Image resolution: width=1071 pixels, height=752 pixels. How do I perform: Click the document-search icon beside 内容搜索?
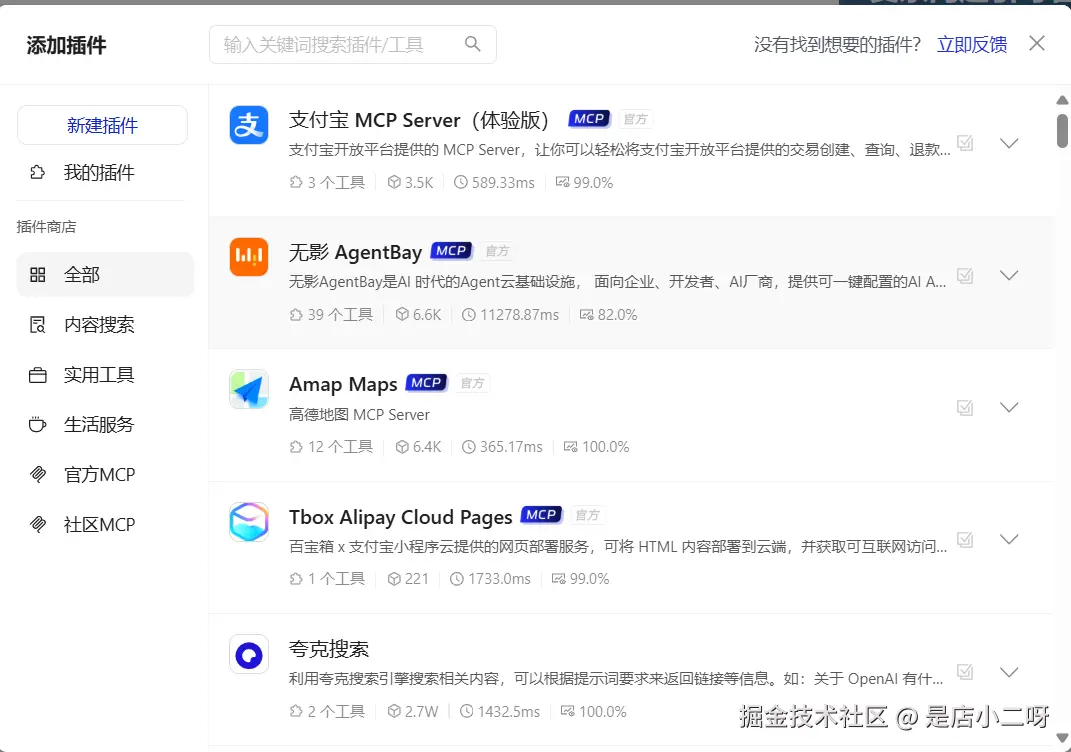tap(38, 324)
